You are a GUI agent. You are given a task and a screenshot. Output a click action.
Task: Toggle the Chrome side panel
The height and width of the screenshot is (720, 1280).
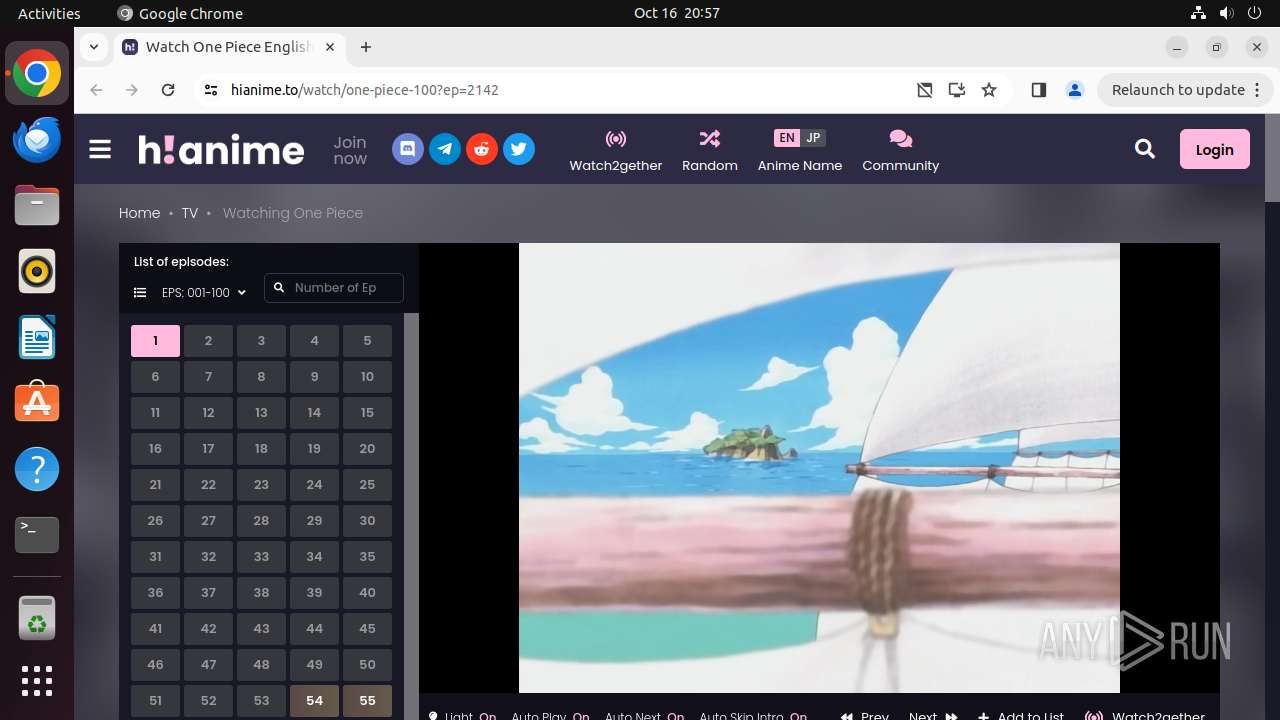[1039, 90]
